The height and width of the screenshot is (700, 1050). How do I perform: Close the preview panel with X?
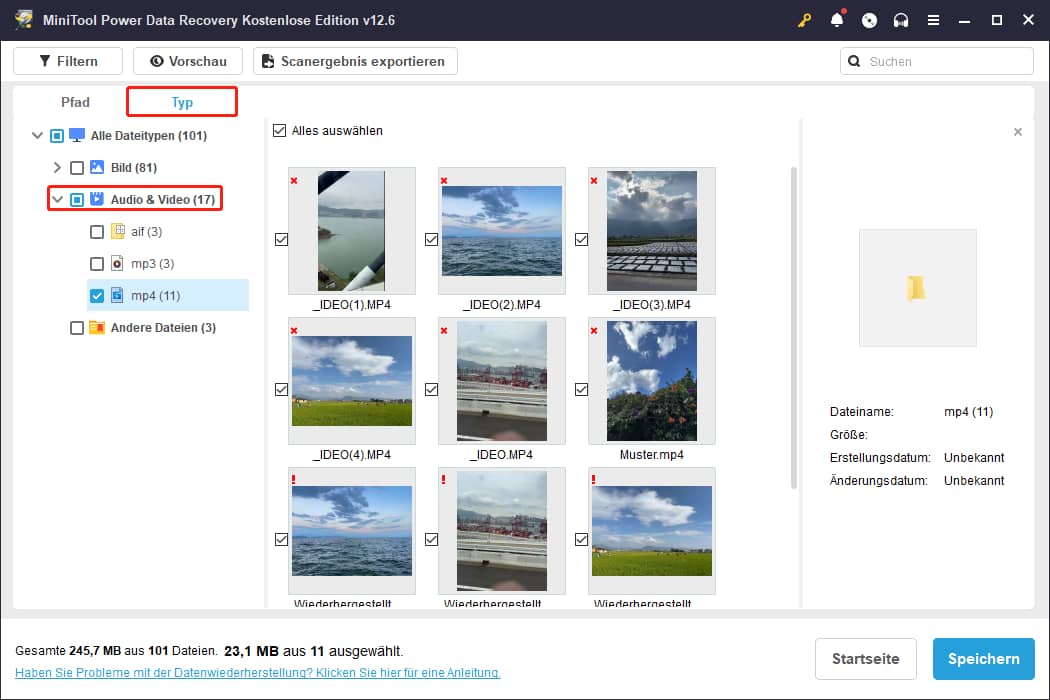(1018, 132)
